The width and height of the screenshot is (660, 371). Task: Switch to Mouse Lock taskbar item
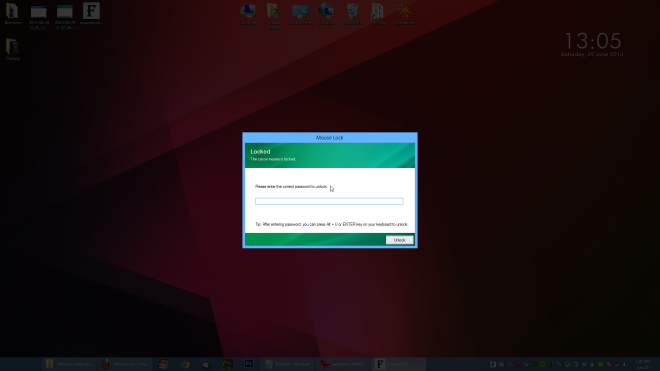[x=398, y=364]
